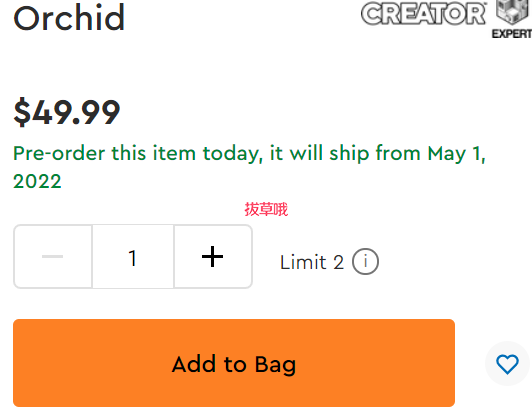Click the grey circle around the wishlist heart
Screen dimensions: 532x418
(x=507, y=363)
